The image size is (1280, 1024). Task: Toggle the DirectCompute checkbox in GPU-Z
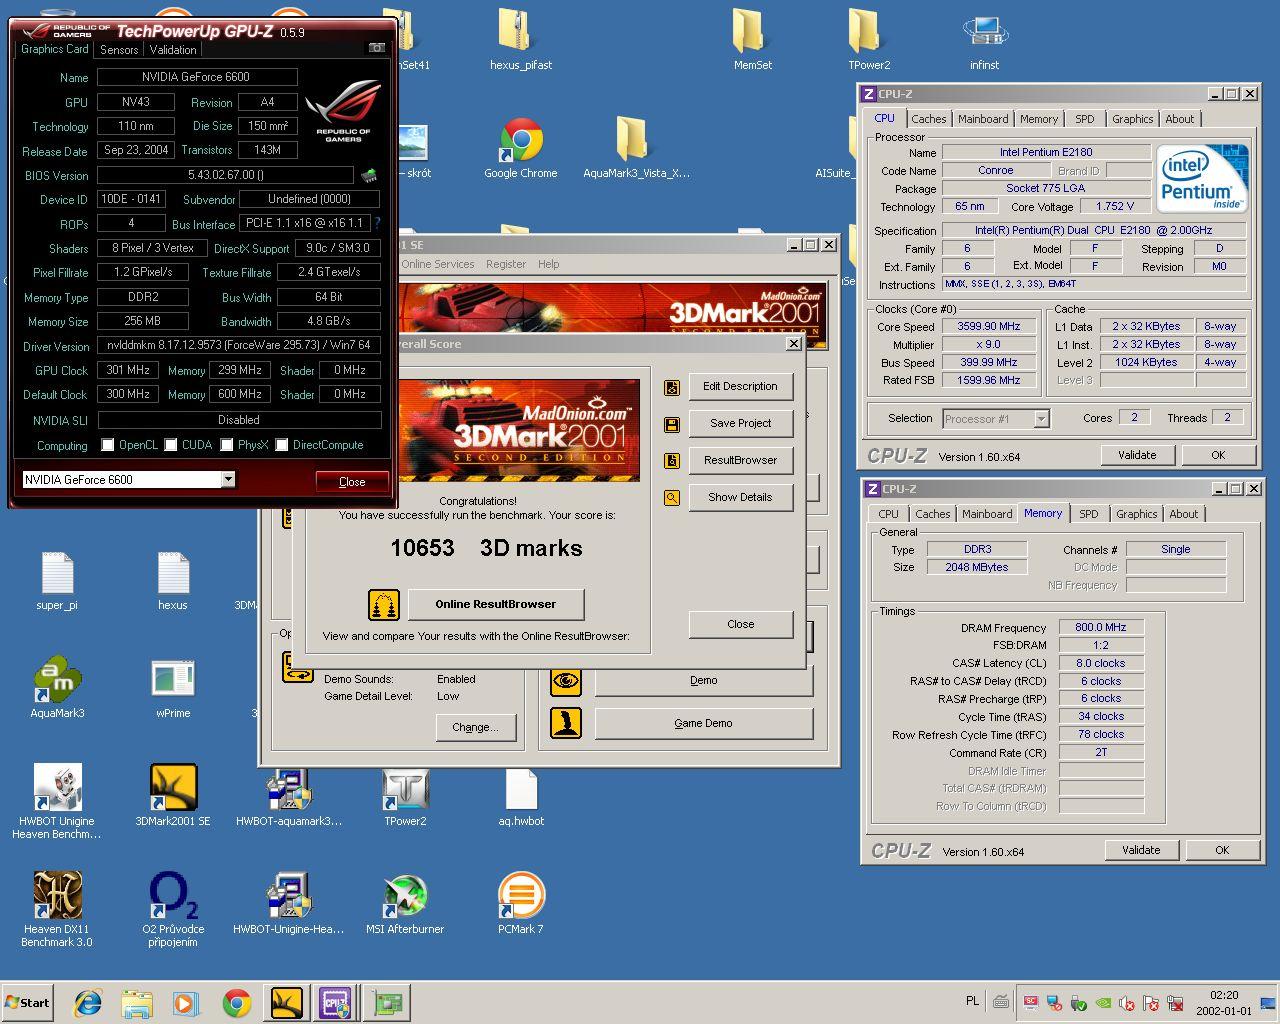(282, 445)
